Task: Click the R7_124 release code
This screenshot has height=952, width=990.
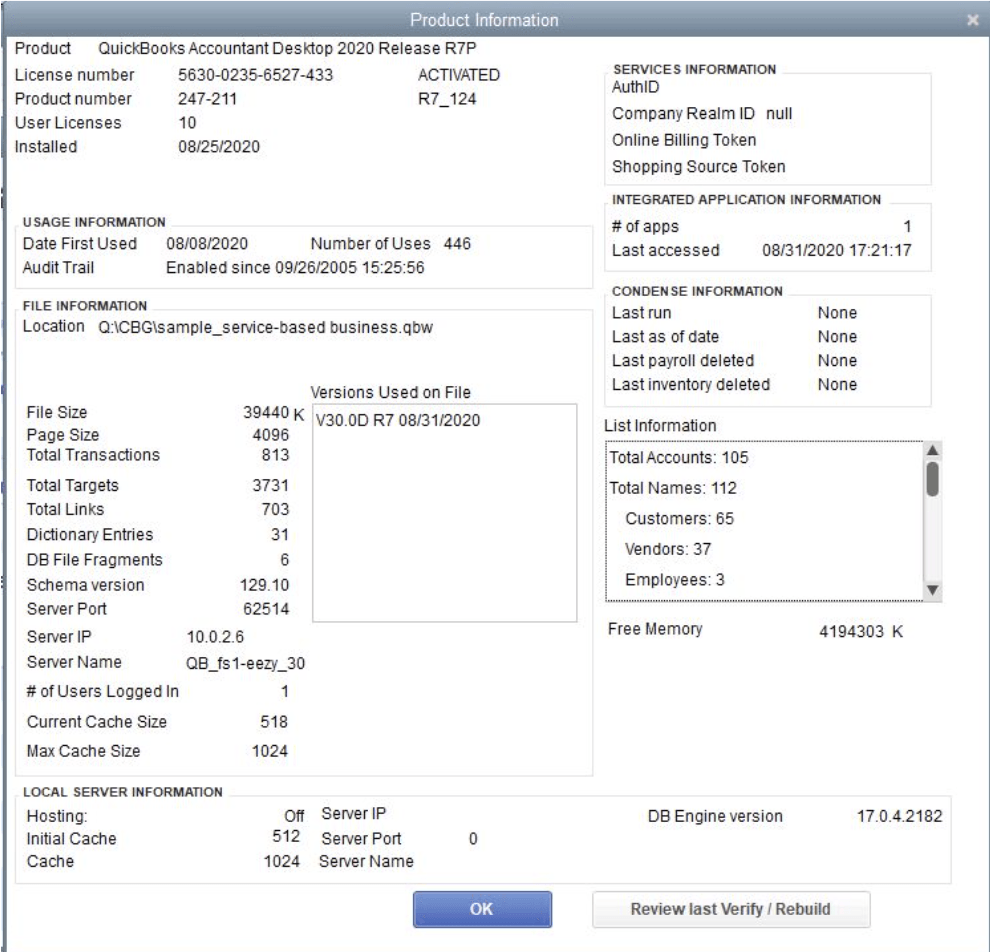Action: [446, 99]
